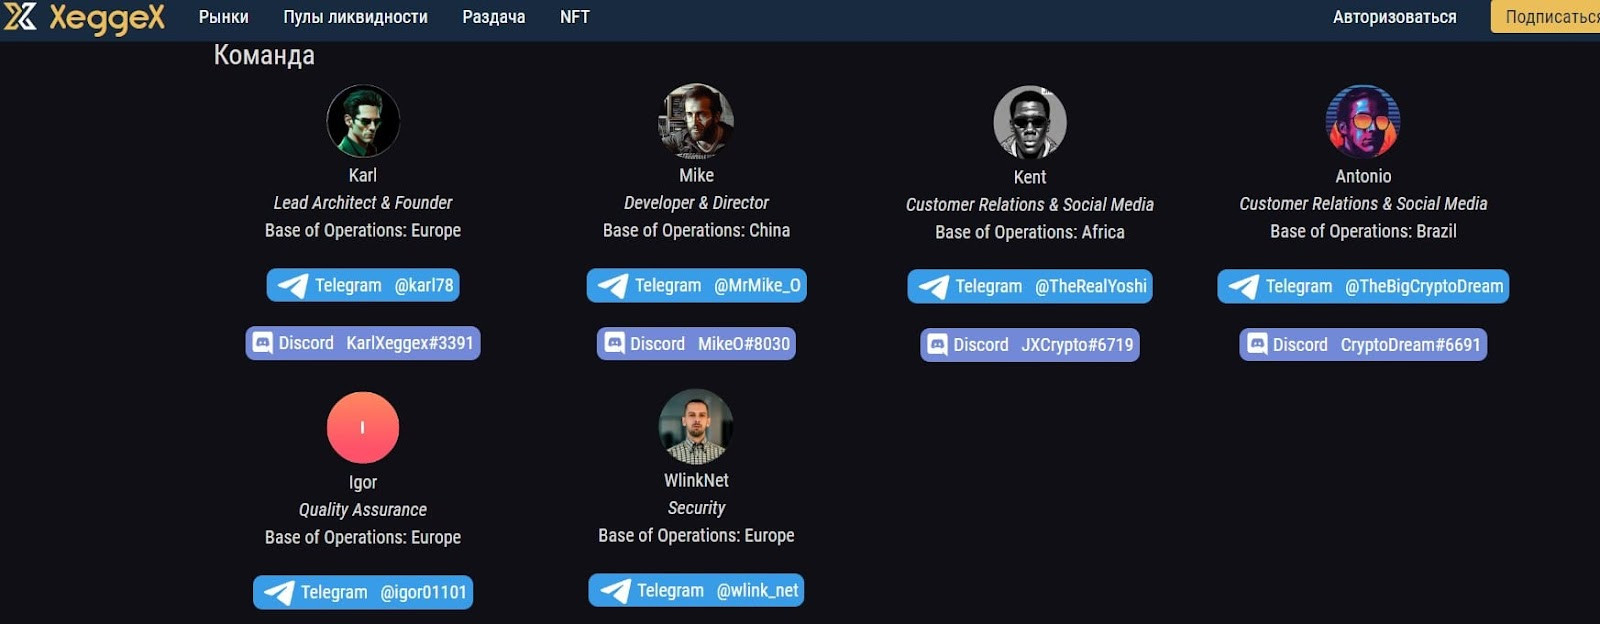Click the XeggeX logo icon
This screenshot has height=624, width=1600.
coord(20,16)
